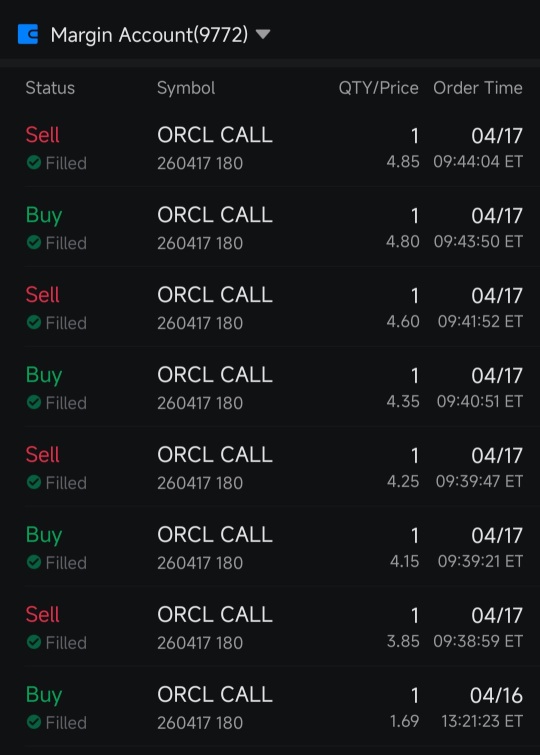Screen dimensions: 540x755
Task: Click the Filled checkmark on the 04/16 buy order
Action: pos(34,722)
